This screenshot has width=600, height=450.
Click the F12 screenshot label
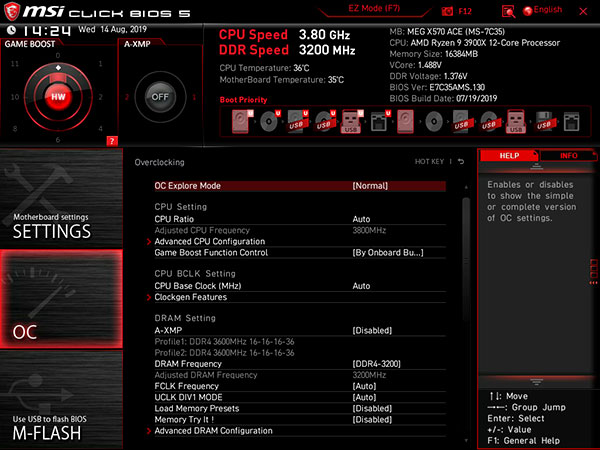coord(465,11)
